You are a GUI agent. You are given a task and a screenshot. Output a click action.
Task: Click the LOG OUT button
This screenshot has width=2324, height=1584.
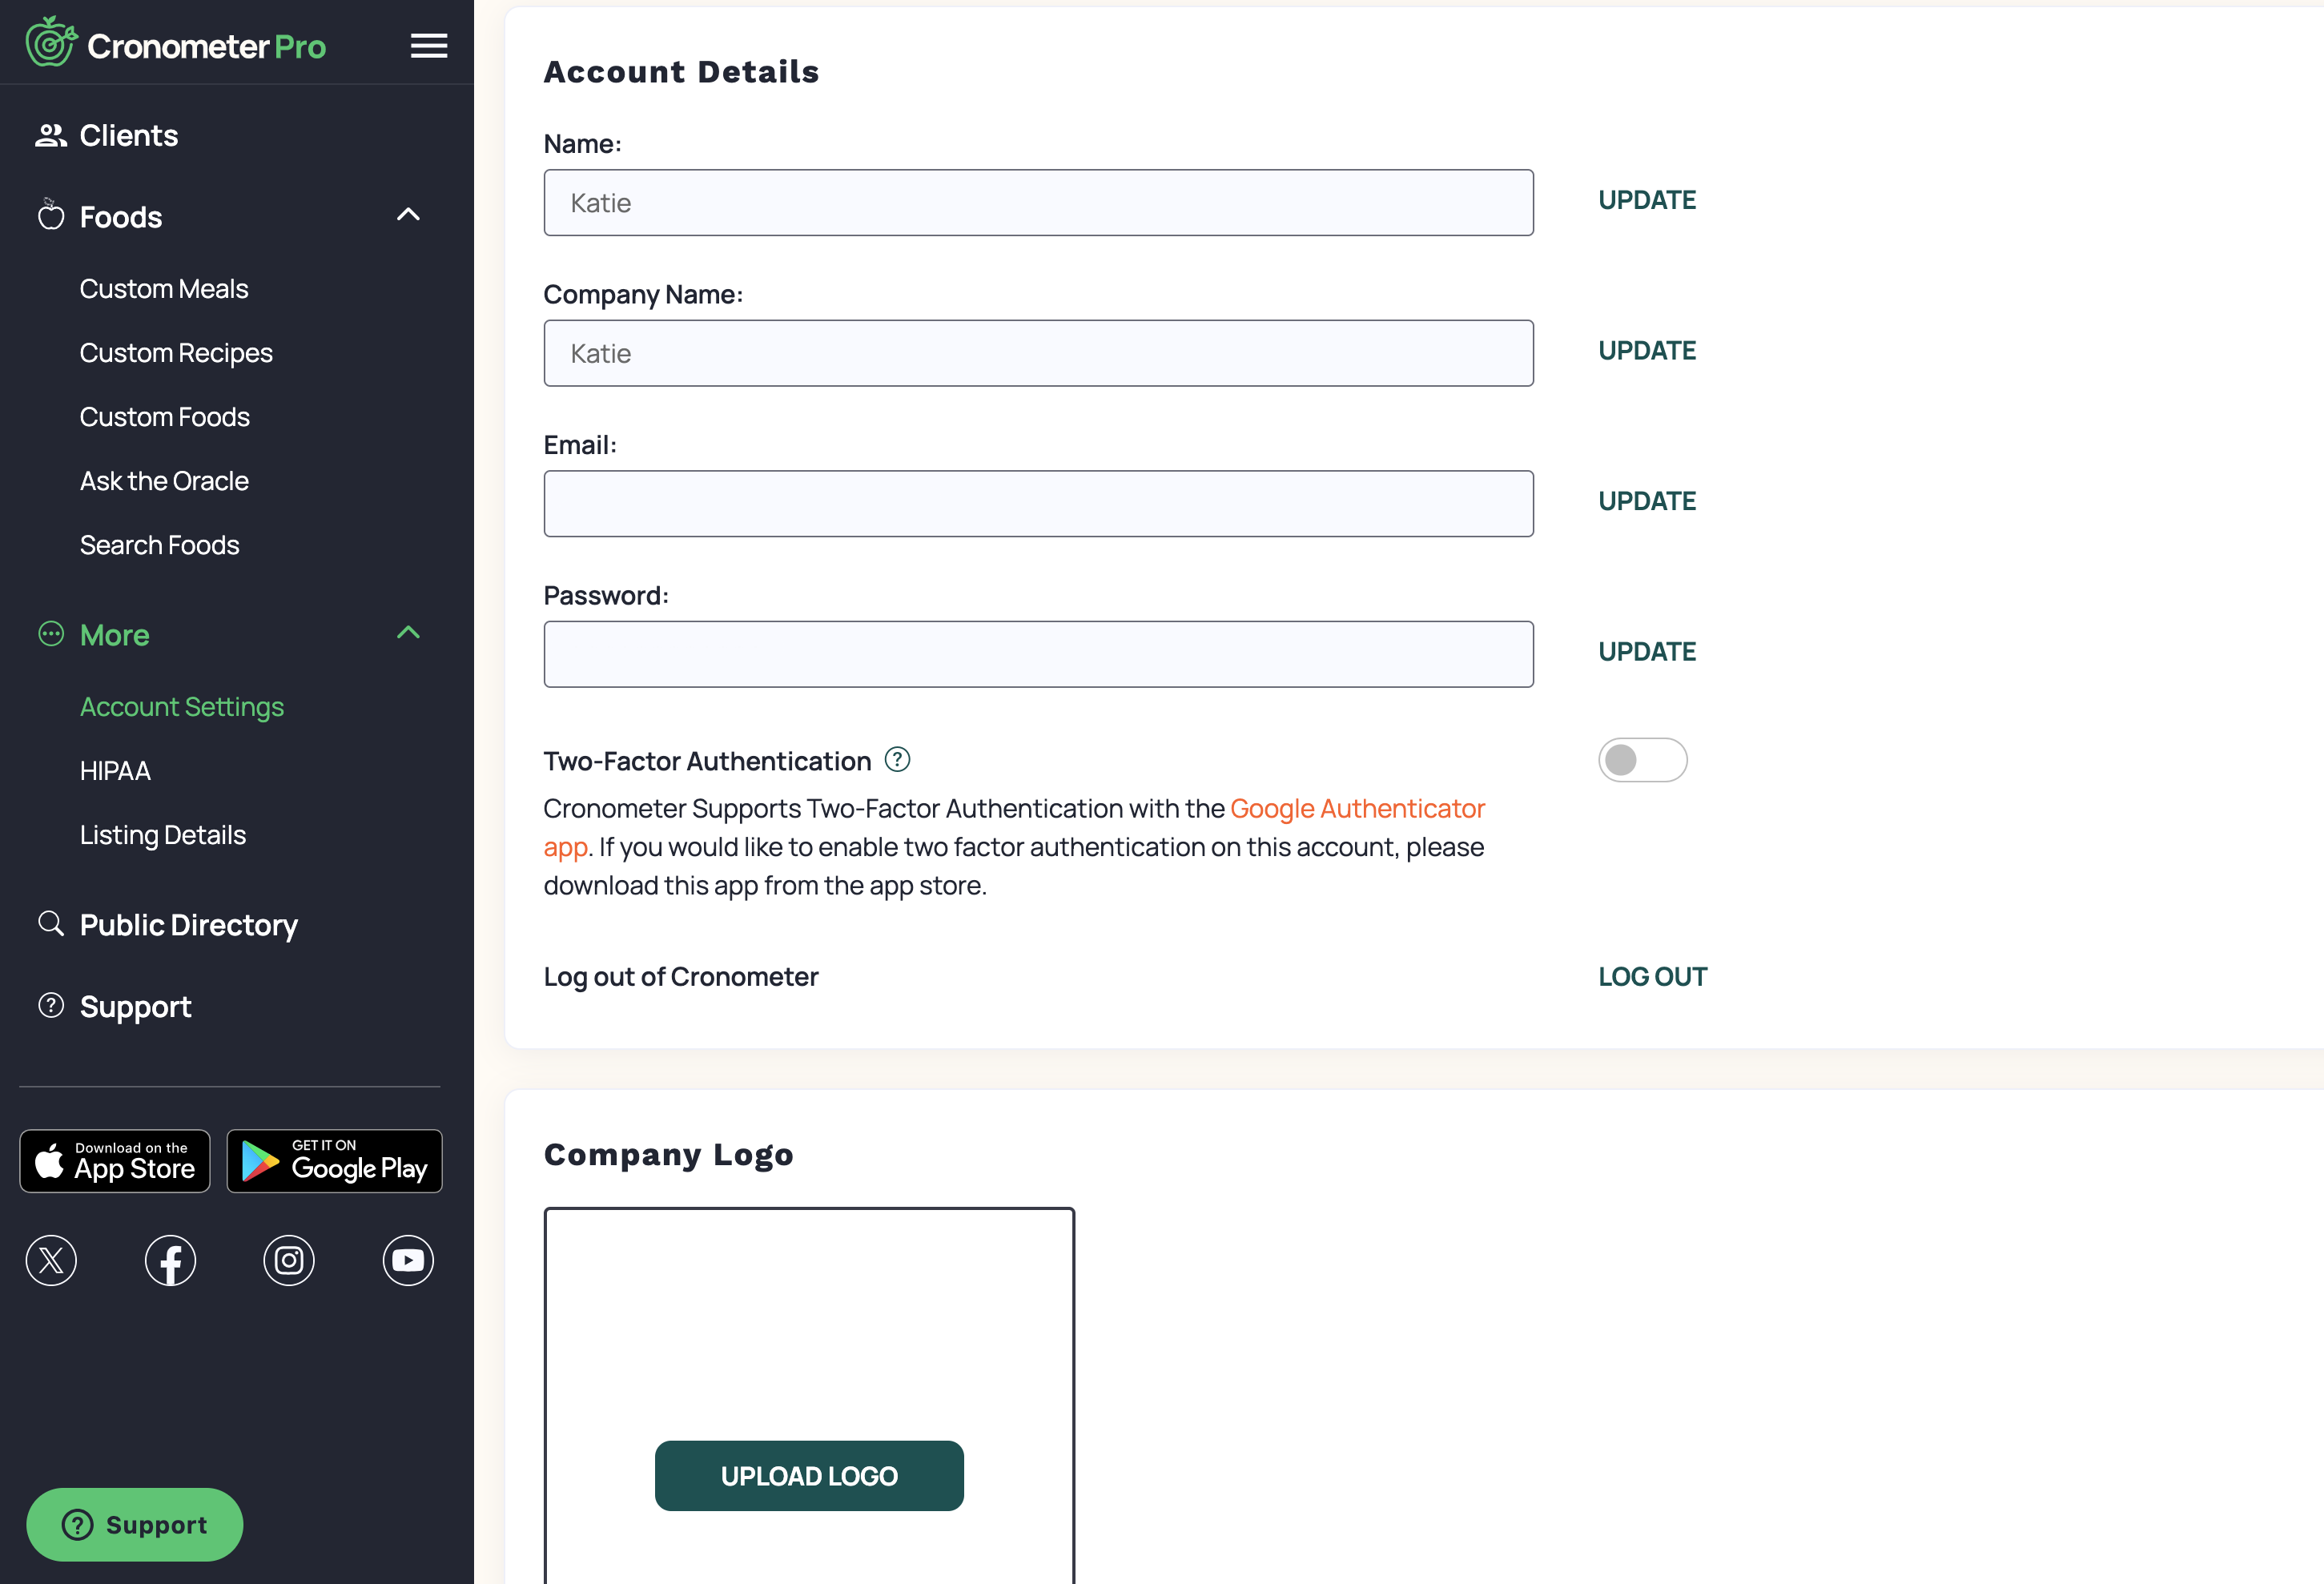(x=1653, y=977)
